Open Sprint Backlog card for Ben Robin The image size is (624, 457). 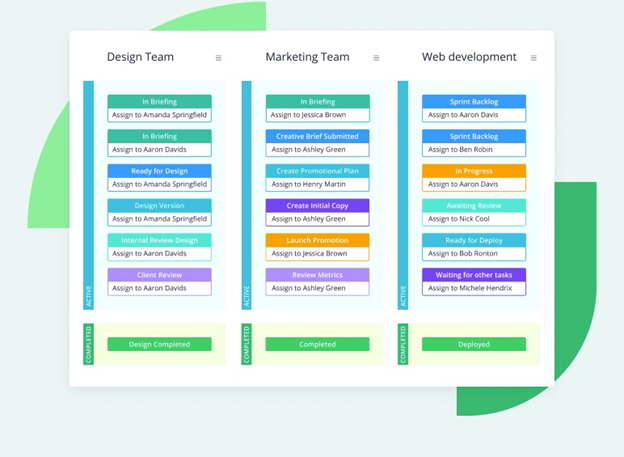[474, 143]
